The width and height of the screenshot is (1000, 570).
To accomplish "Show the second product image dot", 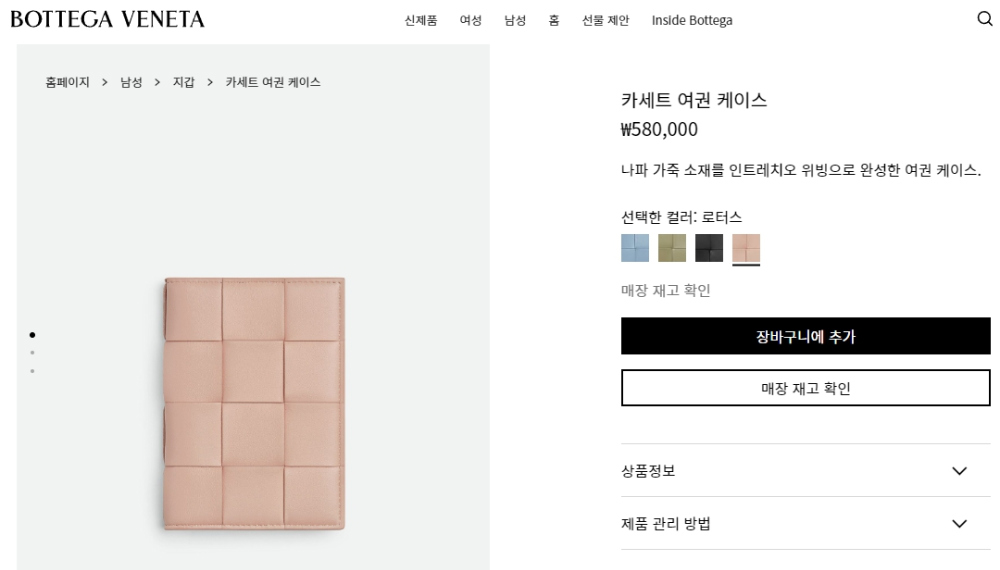I will [33, 353].
